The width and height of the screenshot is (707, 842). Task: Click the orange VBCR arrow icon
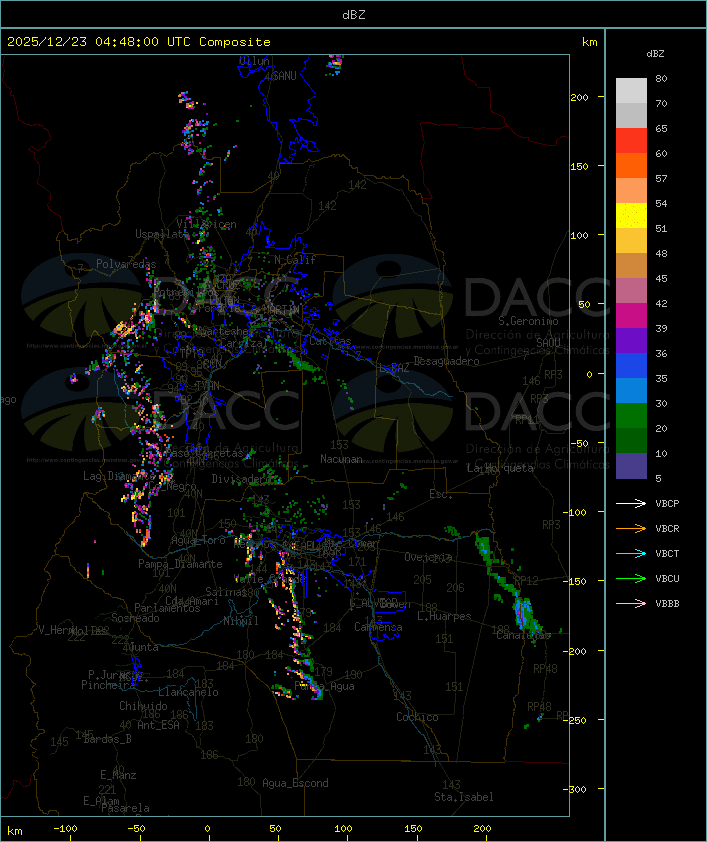pyautogui.click(x=631, y=528)
